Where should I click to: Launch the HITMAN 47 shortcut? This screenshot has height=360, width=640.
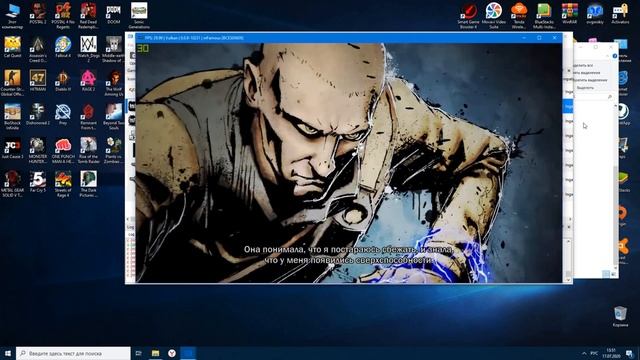click(38, 80)
